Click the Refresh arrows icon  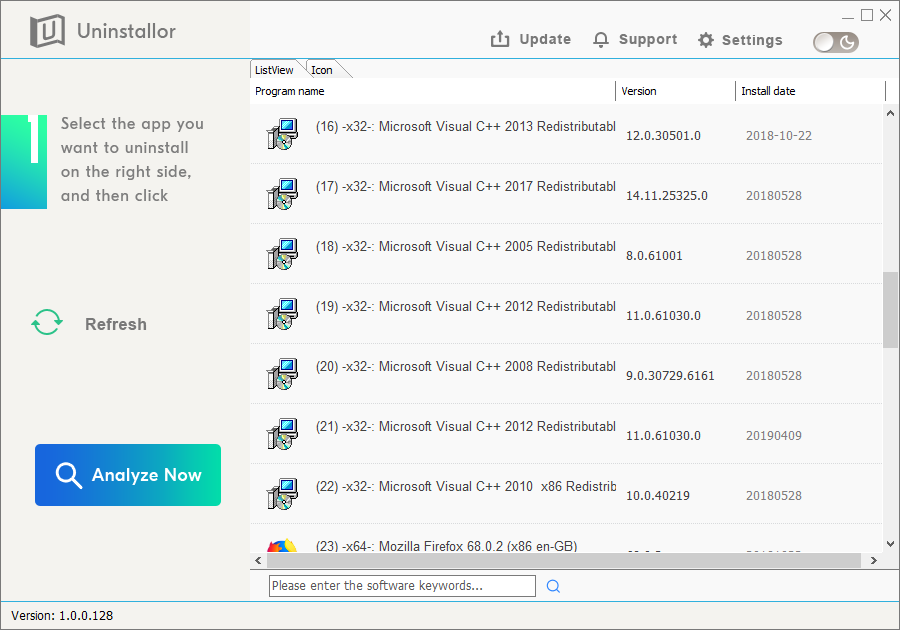(x=47, y=322)
